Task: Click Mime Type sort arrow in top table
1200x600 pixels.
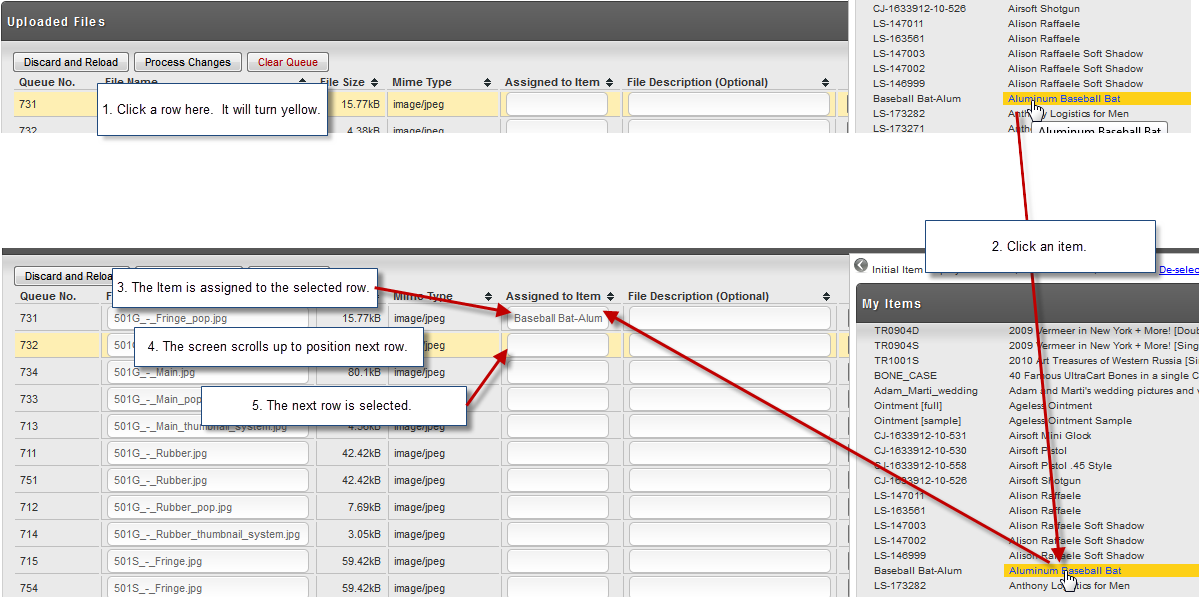Action: (489, 83)
